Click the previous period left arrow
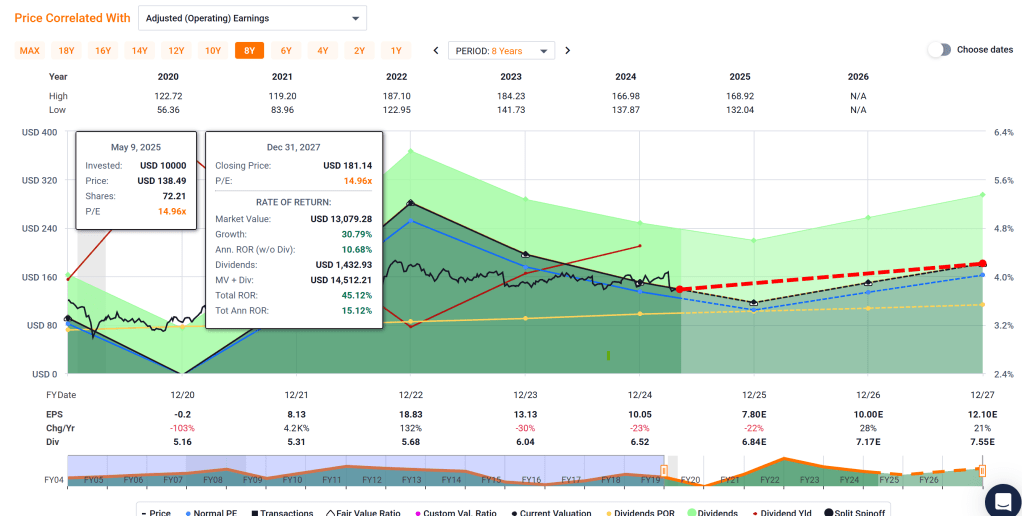 pyautogui.click(x=436, y=51)
